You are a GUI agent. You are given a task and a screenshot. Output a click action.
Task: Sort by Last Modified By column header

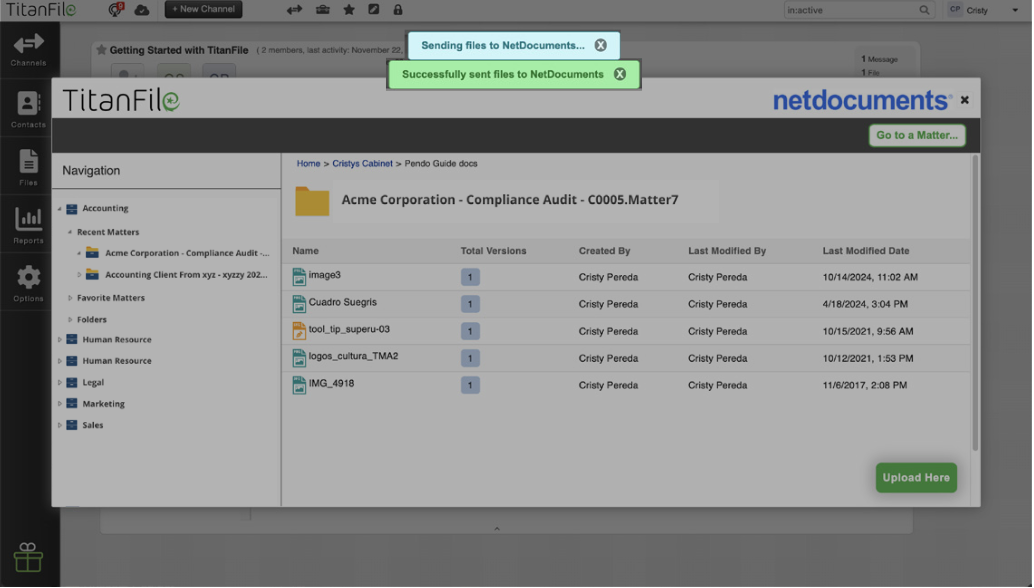pyautogui.click(x=727, y=251)
